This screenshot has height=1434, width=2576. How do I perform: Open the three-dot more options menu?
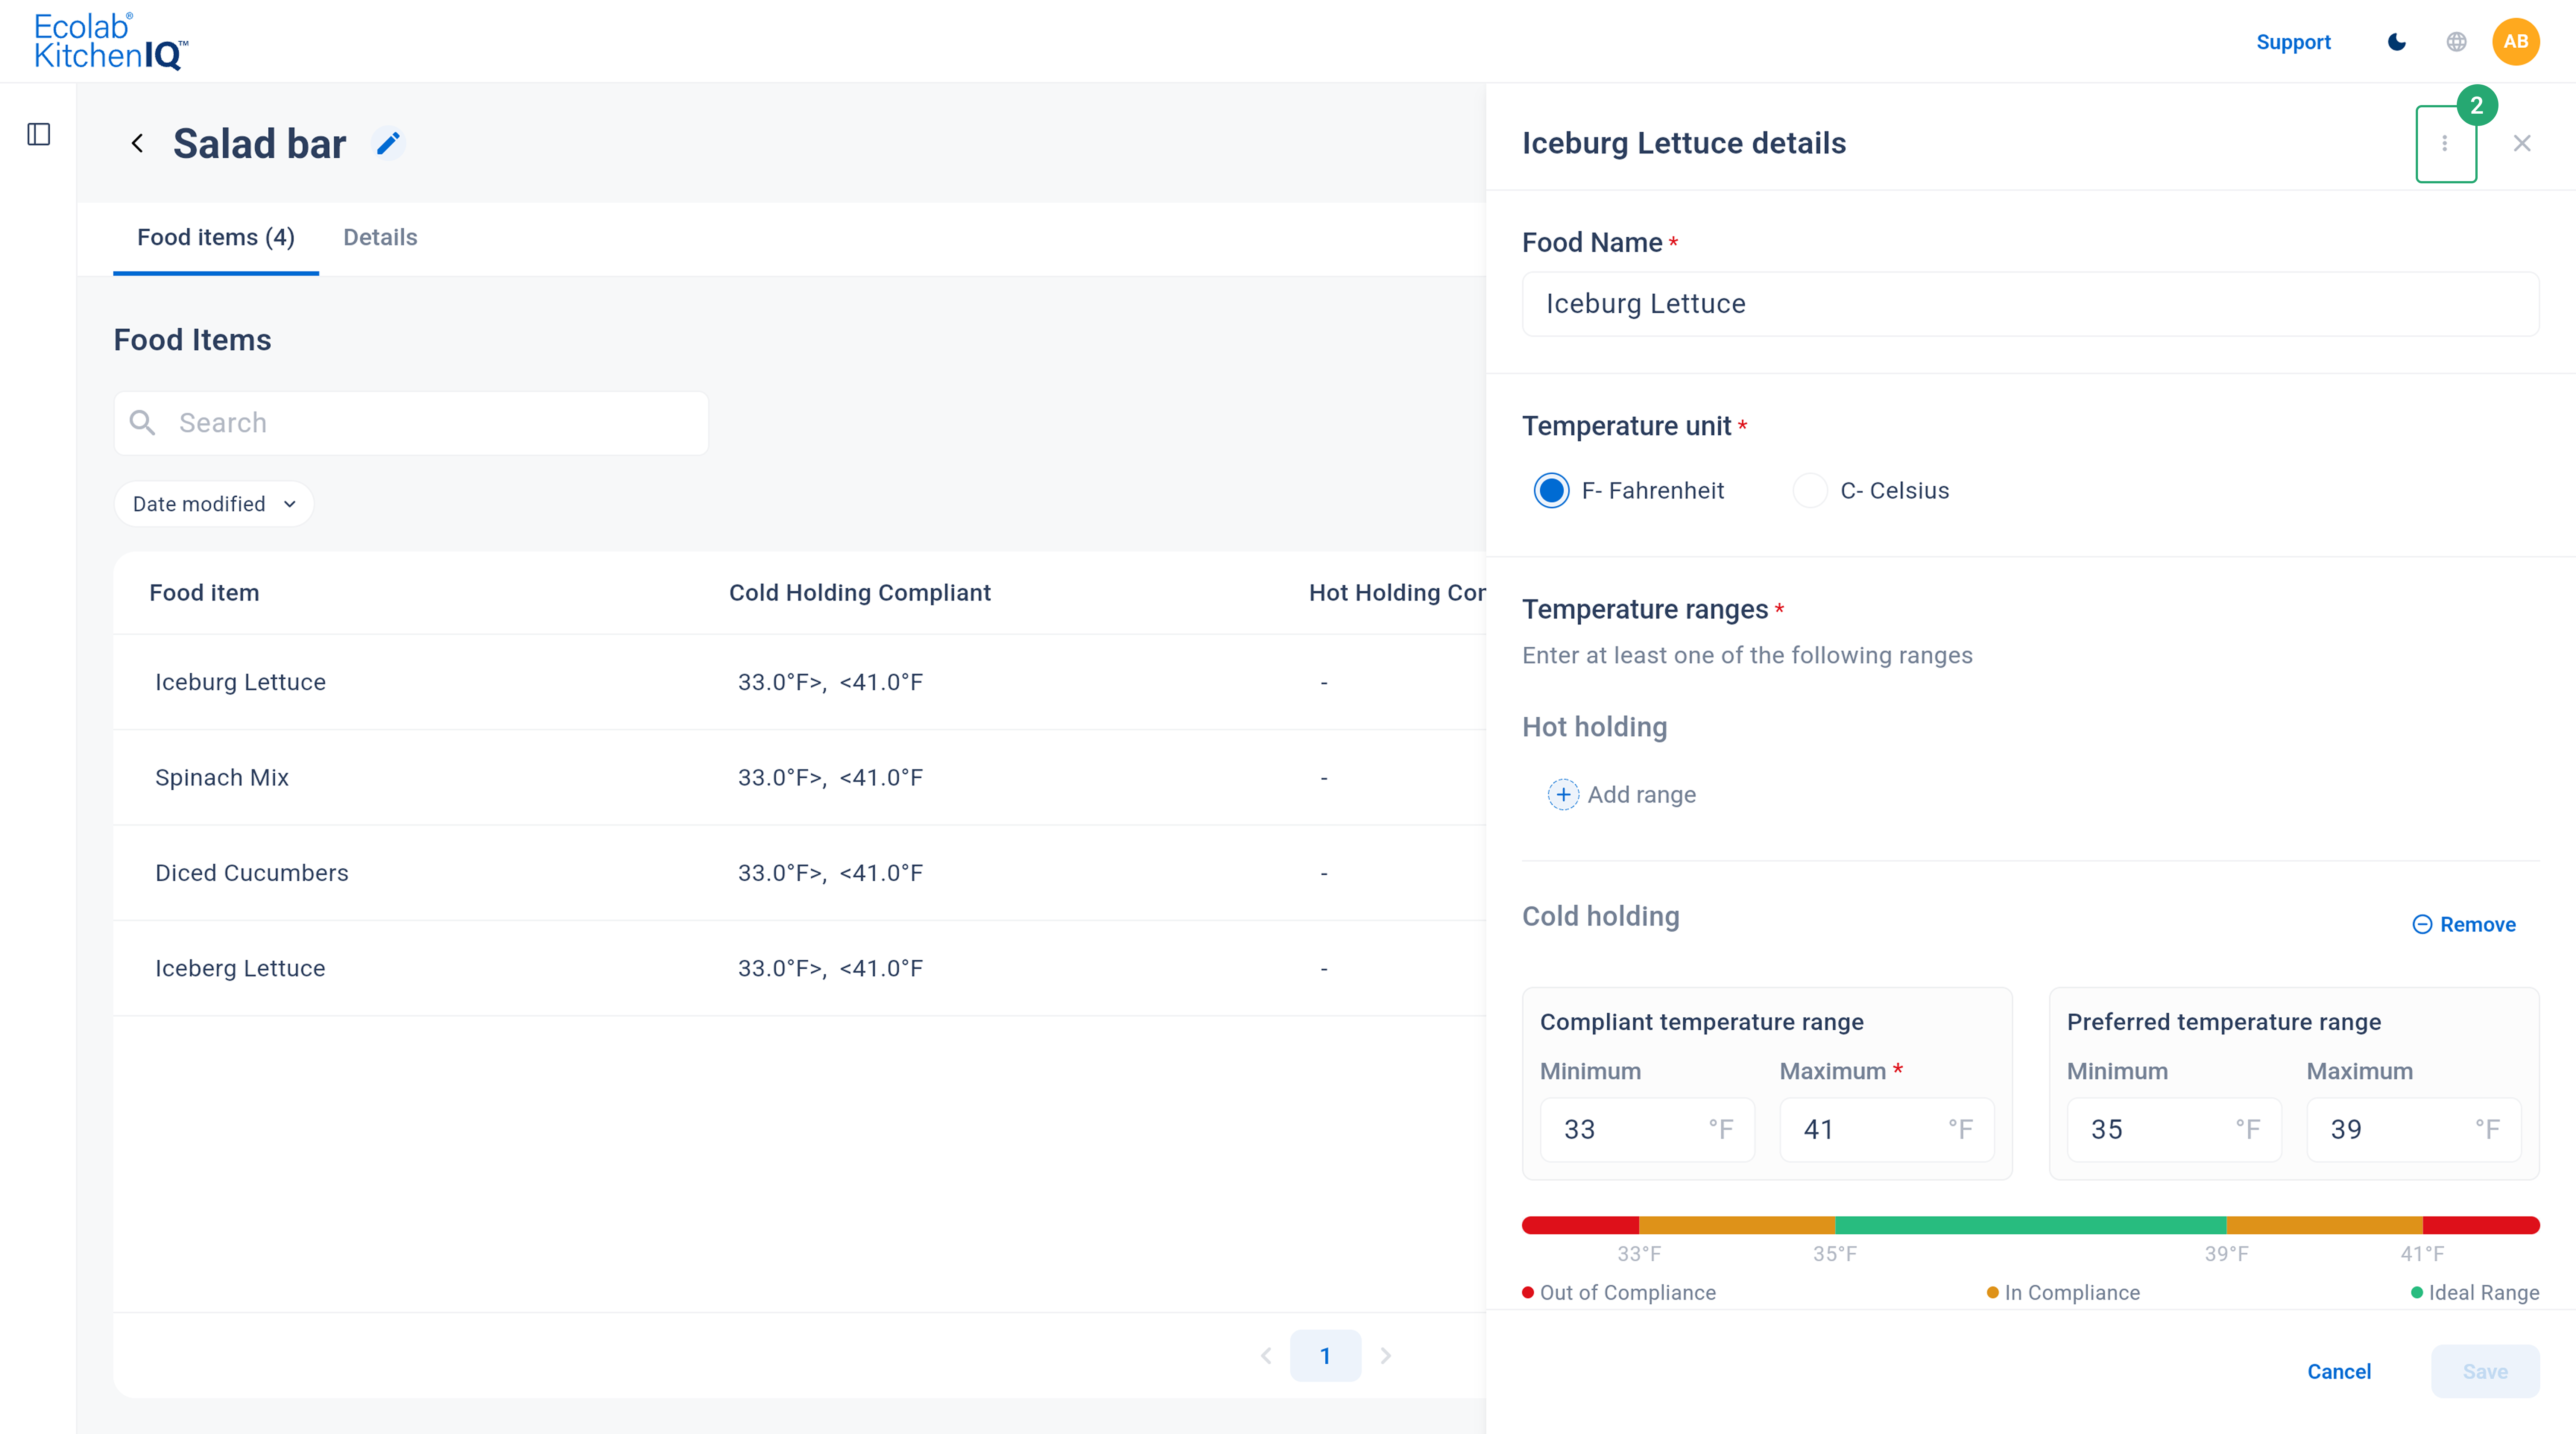tap(2445, 144)
